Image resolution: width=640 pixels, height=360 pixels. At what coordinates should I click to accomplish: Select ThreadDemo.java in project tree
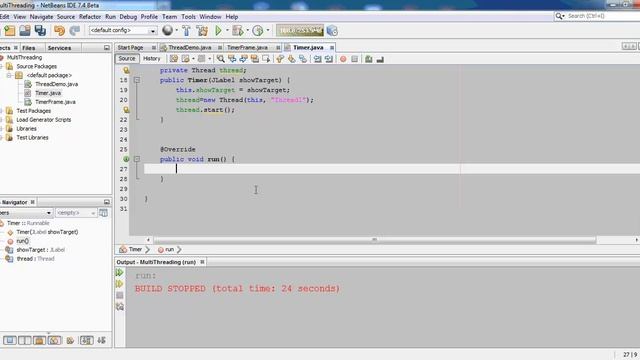(56, 84)
